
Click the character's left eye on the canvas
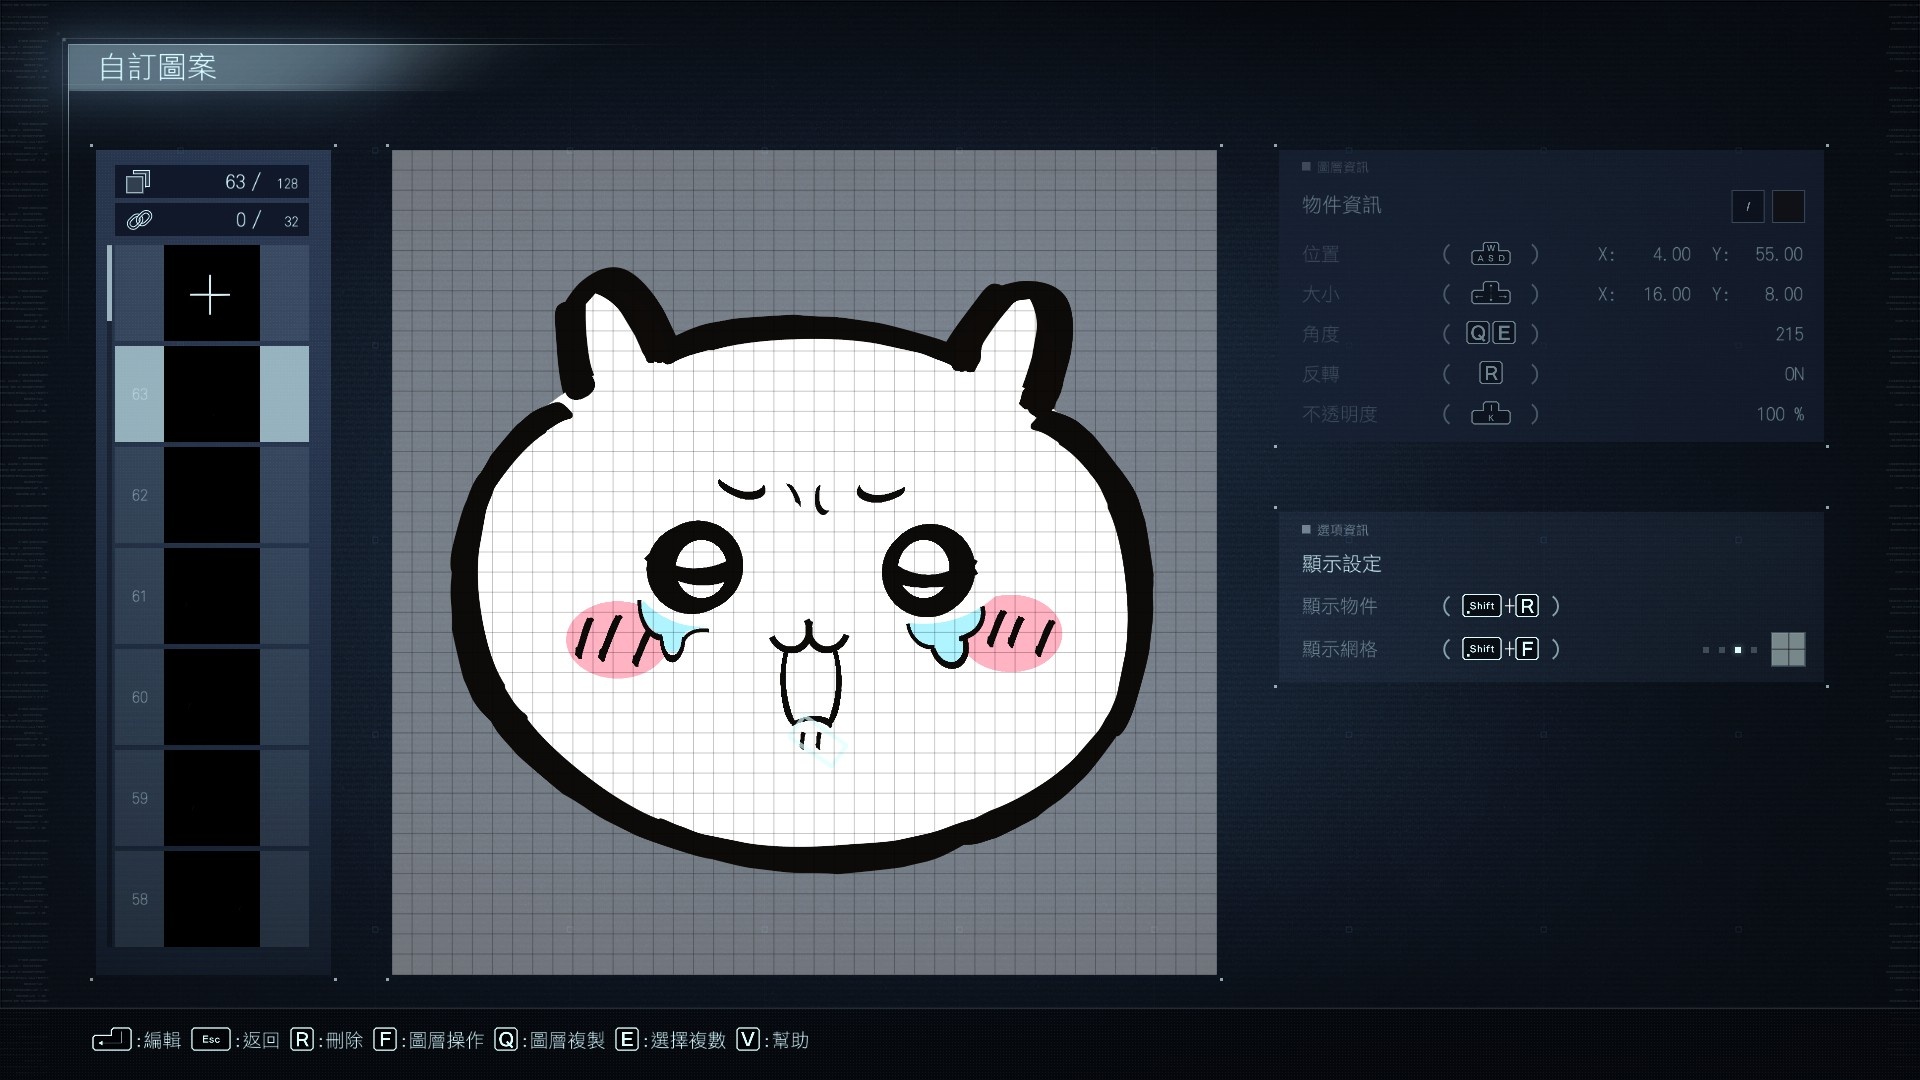tap(694, 568)
